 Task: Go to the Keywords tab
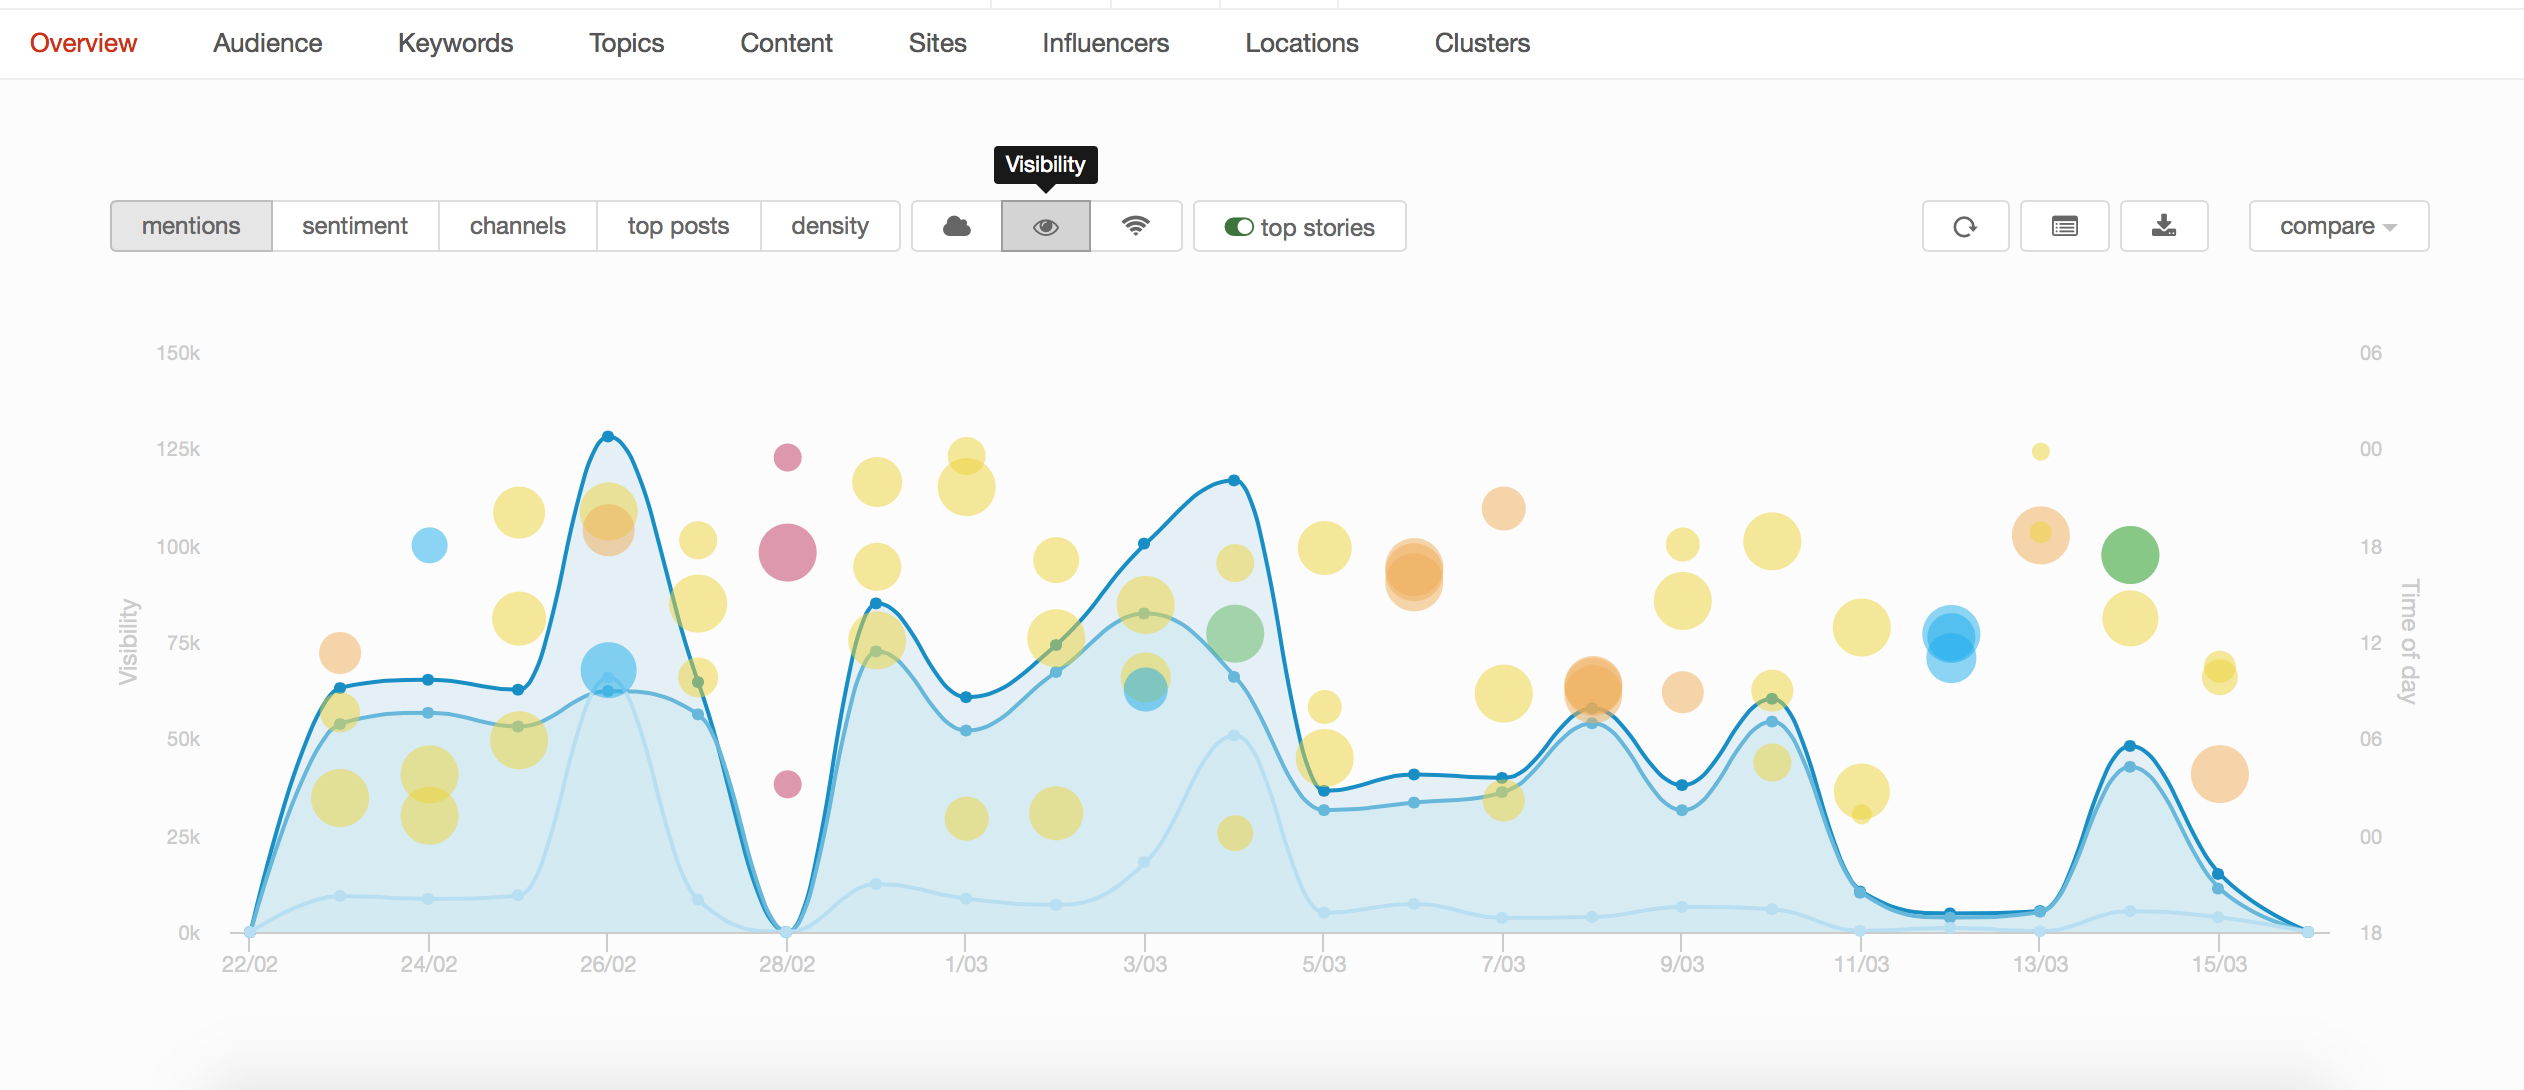455,43
